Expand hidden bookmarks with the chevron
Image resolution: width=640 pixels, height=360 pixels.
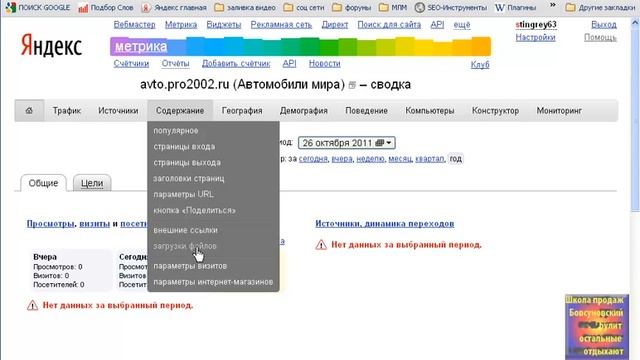point(552,5)
